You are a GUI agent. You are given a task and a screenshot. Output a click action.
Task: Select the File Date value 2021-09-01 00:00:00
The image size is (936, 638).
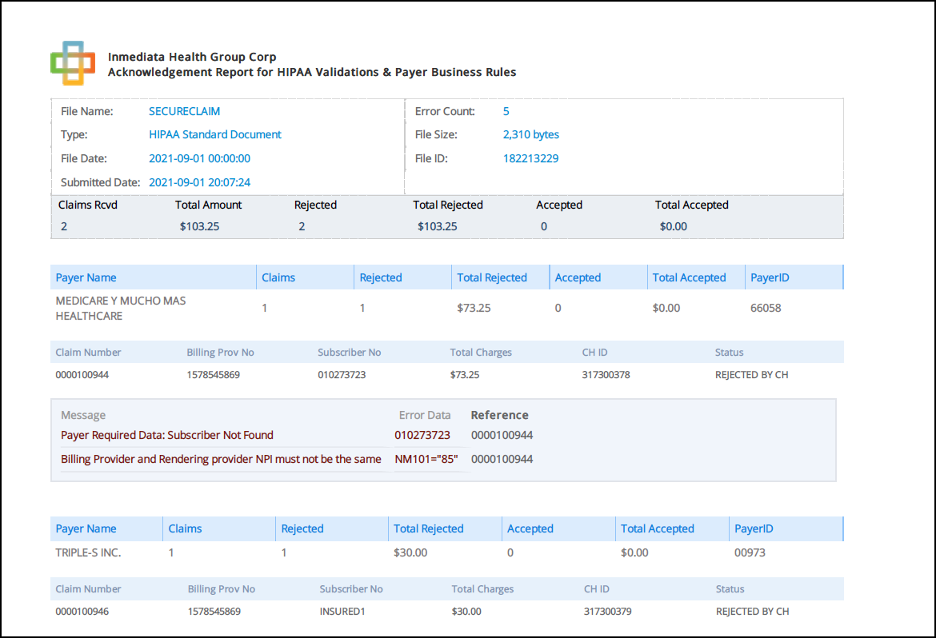click(199, 158)
